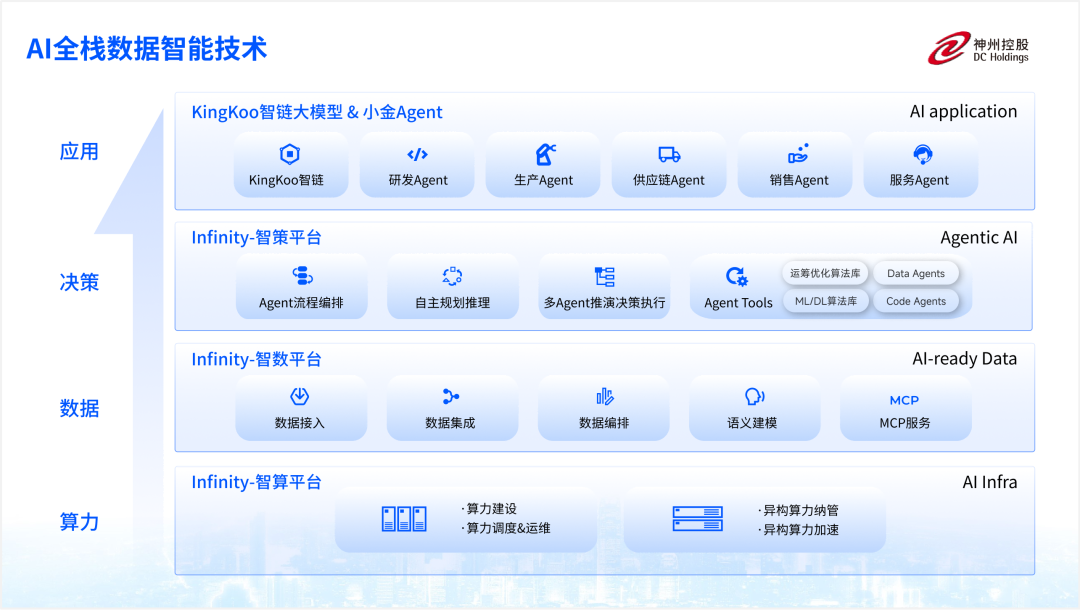Select the Data Agents pill

click(915, 273)
